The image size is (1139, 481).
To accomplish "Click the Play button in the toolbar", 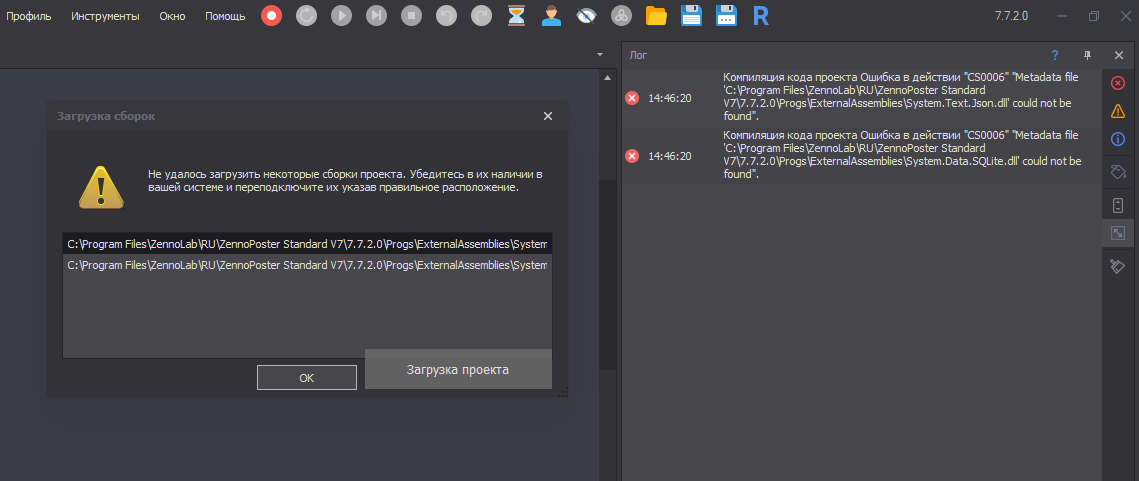I will (x=341, y=15).
